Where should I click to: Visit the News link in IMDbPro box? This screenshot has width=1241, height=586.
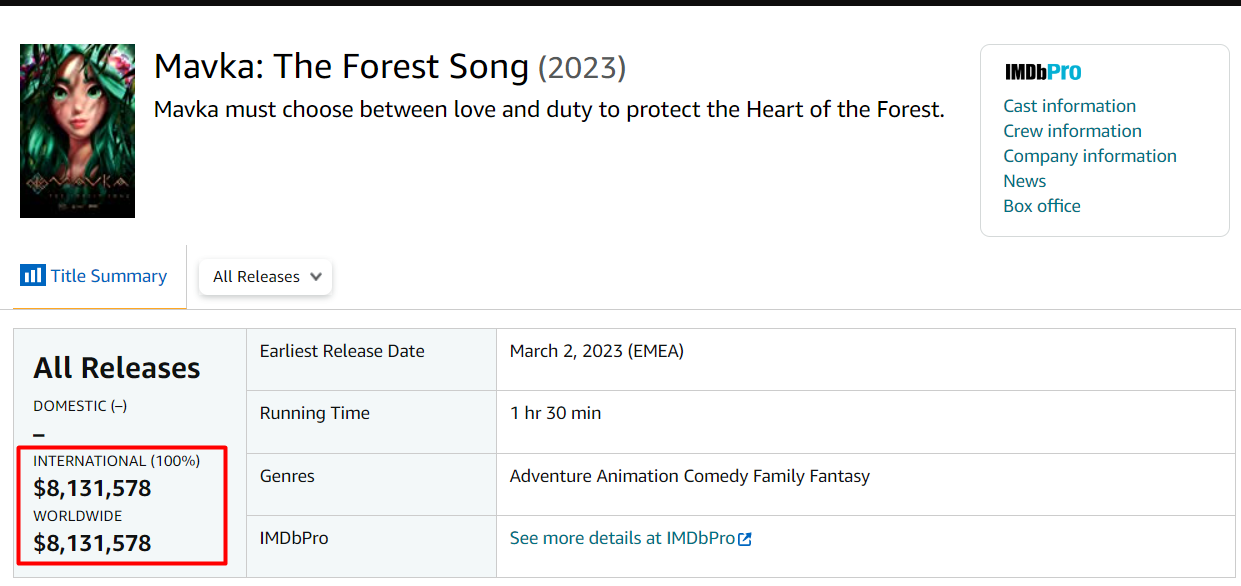pyautogui.click(x=1024, y=181)
